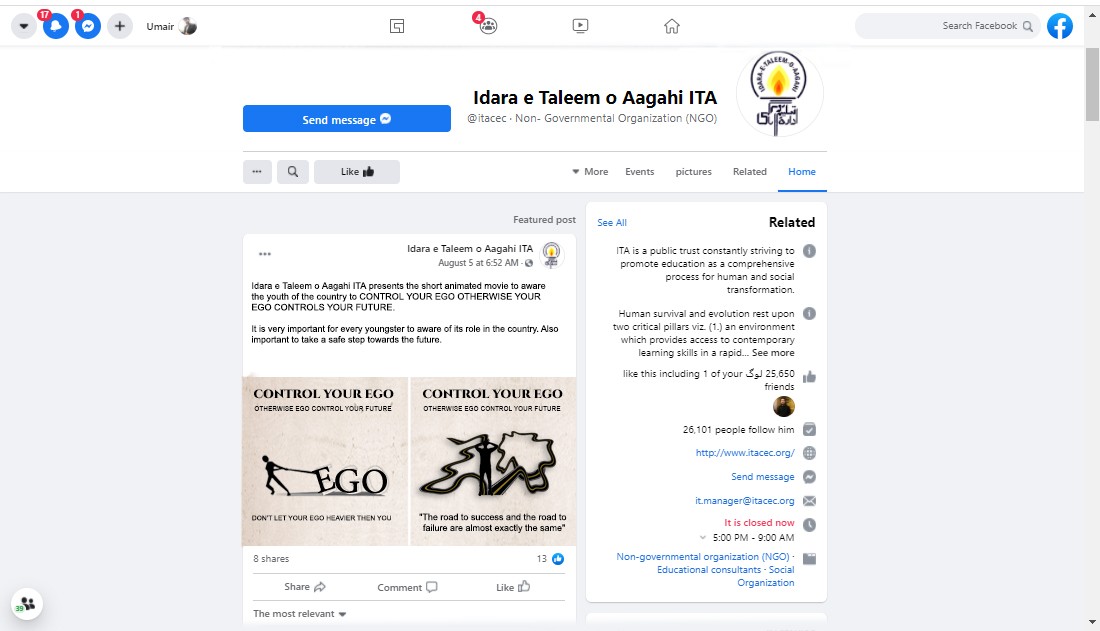Click the new group chat floating icon
Viewport: 1100px width, 631px height.
(x=27, y=604)
